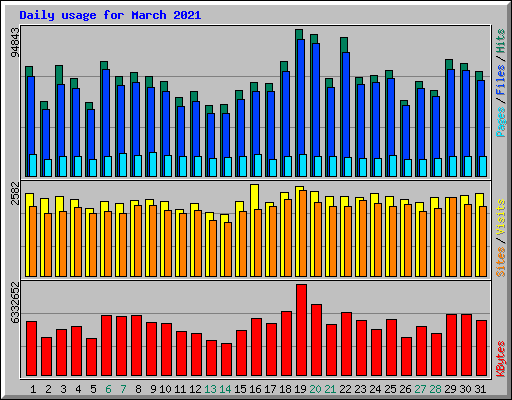Screen dimensions: 512x400
Task: Click day 23 on the date axis
Action: (x=360, y=389)
